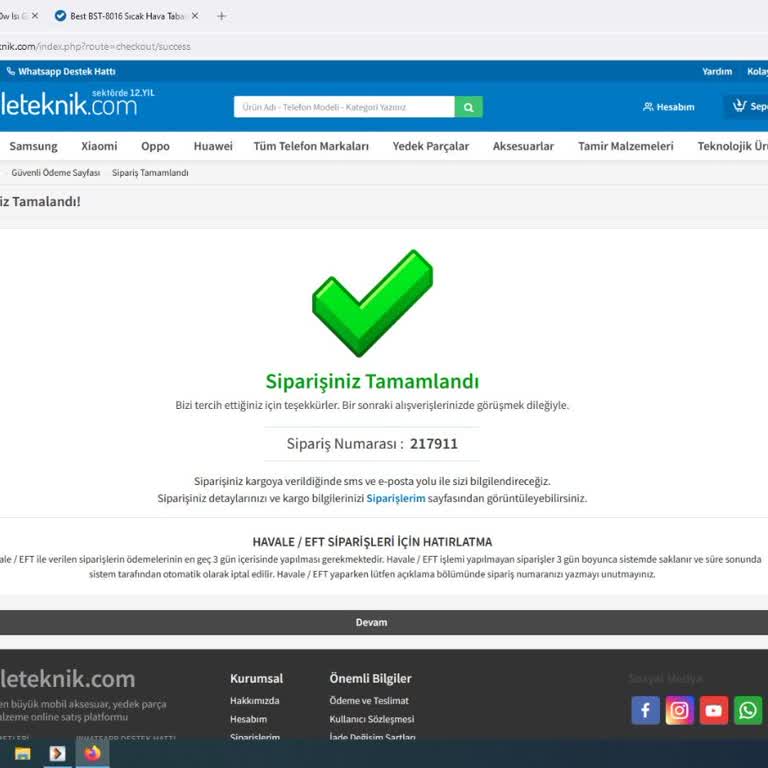Open the Ödeme ve Teslimat footer link
Screen dimensions: 768x768
(x=369, y=700)
